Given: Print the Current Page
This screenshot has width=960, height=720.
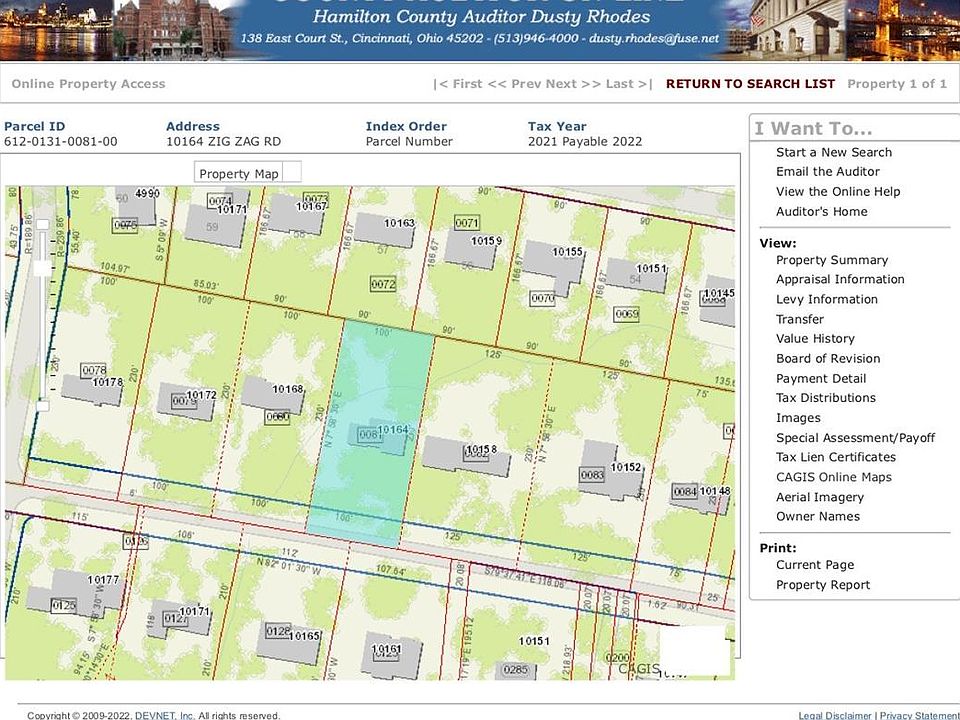Looking at the screenshot, I should pos(814,565).
